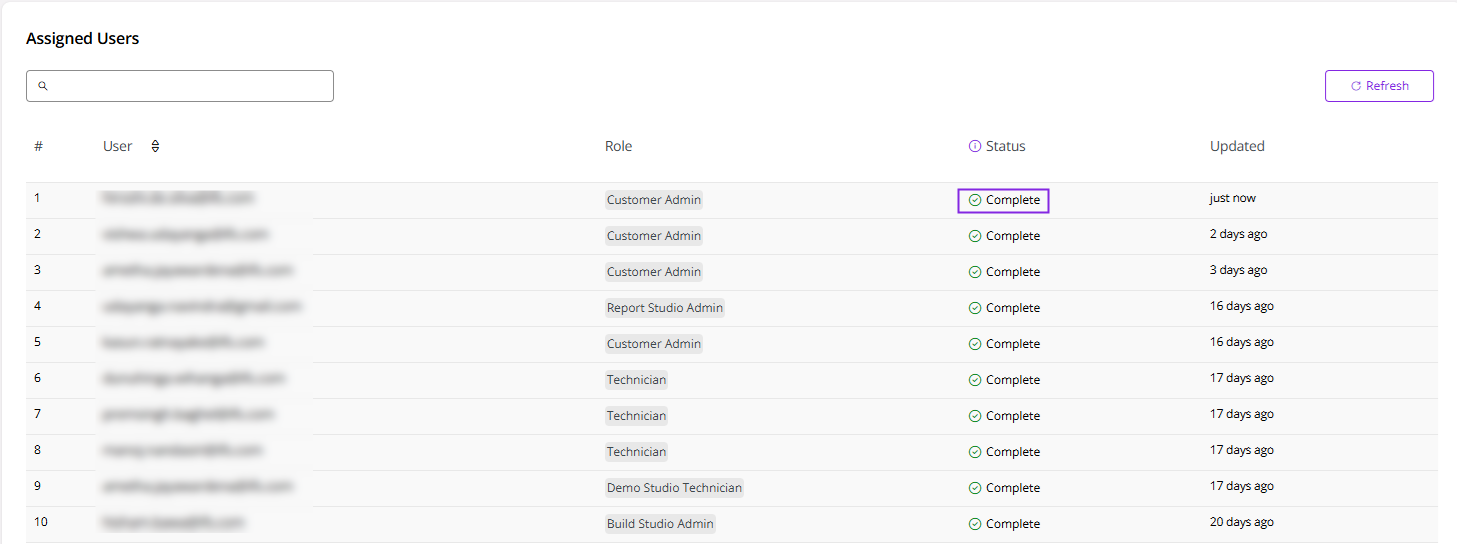
Task: Click row number 10
Action: (x=41, y=522)
